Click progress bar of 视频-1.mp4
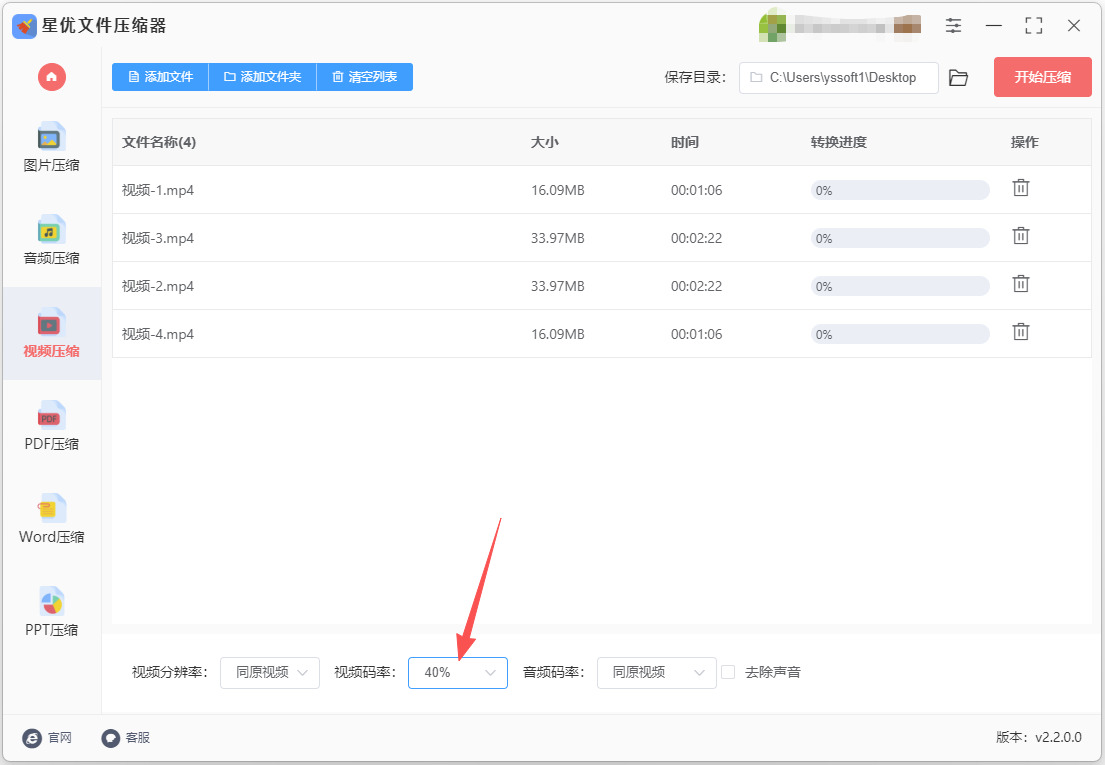The height and width of the screenshot is (765, 1105). pos(900,190)
